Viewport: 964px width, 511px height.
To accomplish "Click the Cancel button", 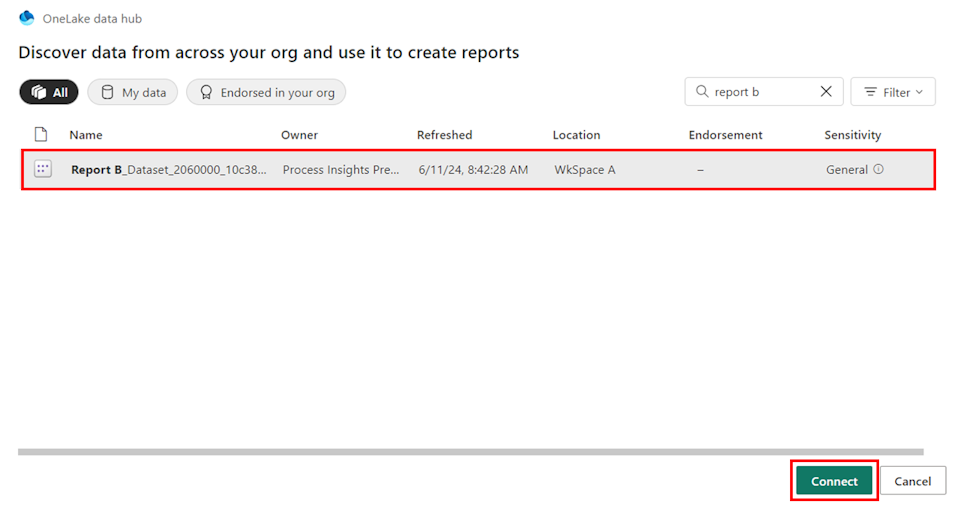I will coord(913,481).
